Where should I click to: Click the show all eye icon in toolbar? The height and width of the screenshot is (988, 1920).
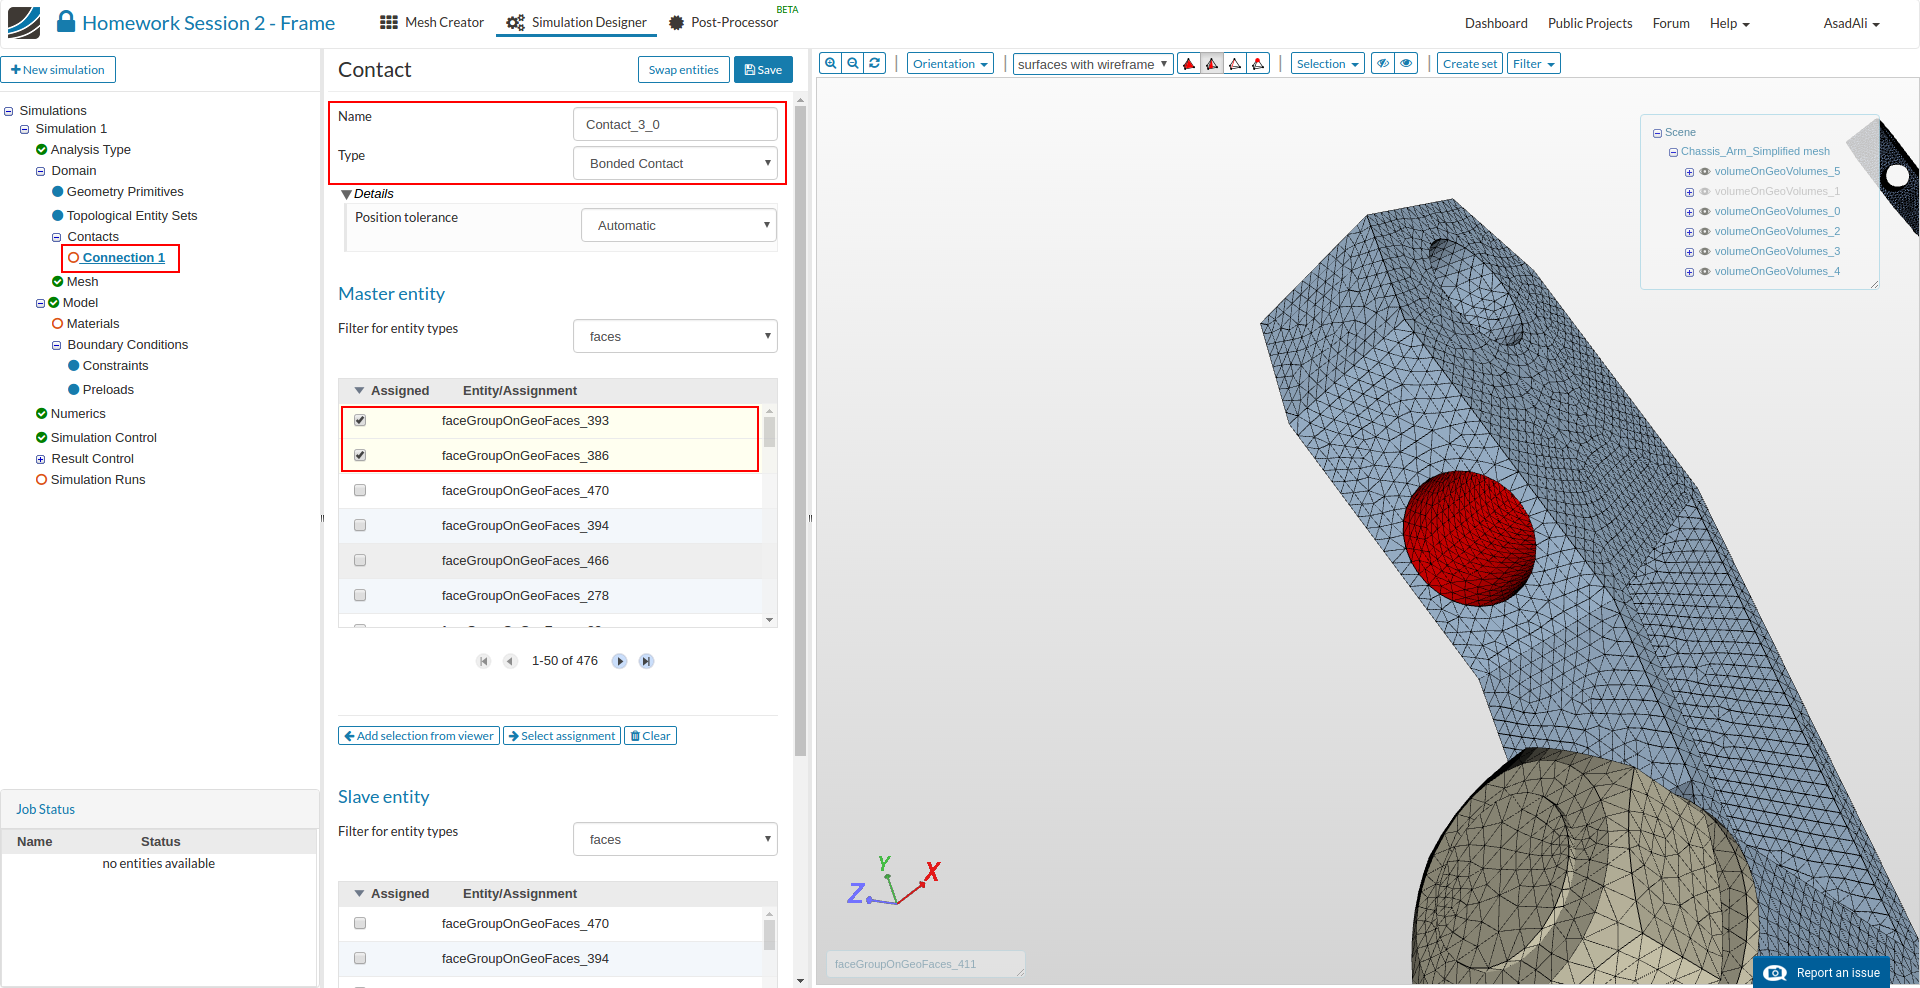[1406, 64]
